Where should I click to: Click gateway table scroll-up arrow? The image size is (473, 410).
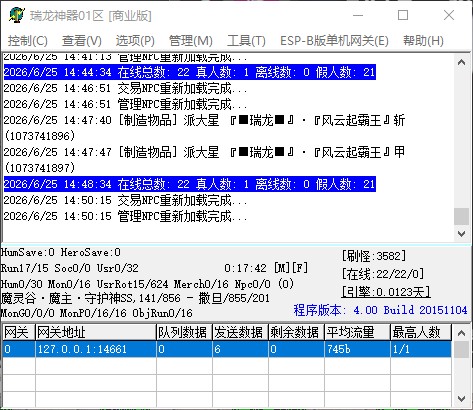click(x=461, y=333)
